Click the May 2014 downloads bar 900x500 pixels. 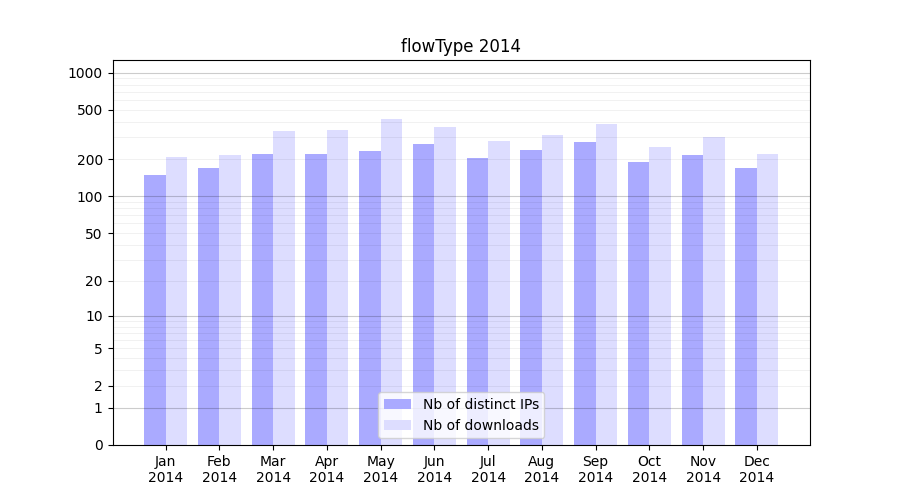[x=391, y=282]
